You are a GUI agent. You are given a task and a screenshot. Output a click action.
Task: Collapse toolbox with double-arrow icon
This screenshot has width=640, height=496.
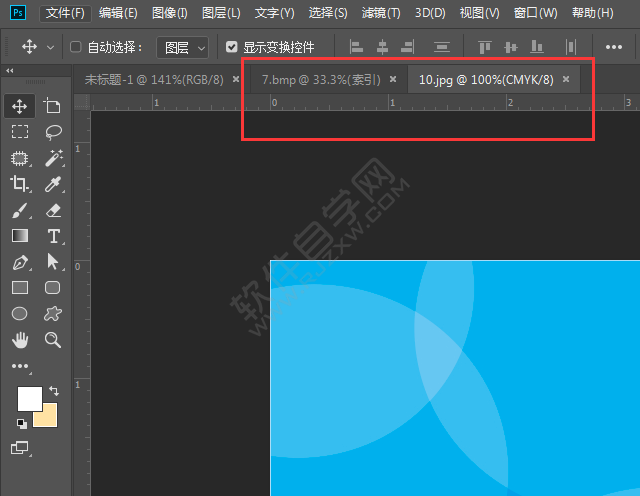(x=10, y=71)
